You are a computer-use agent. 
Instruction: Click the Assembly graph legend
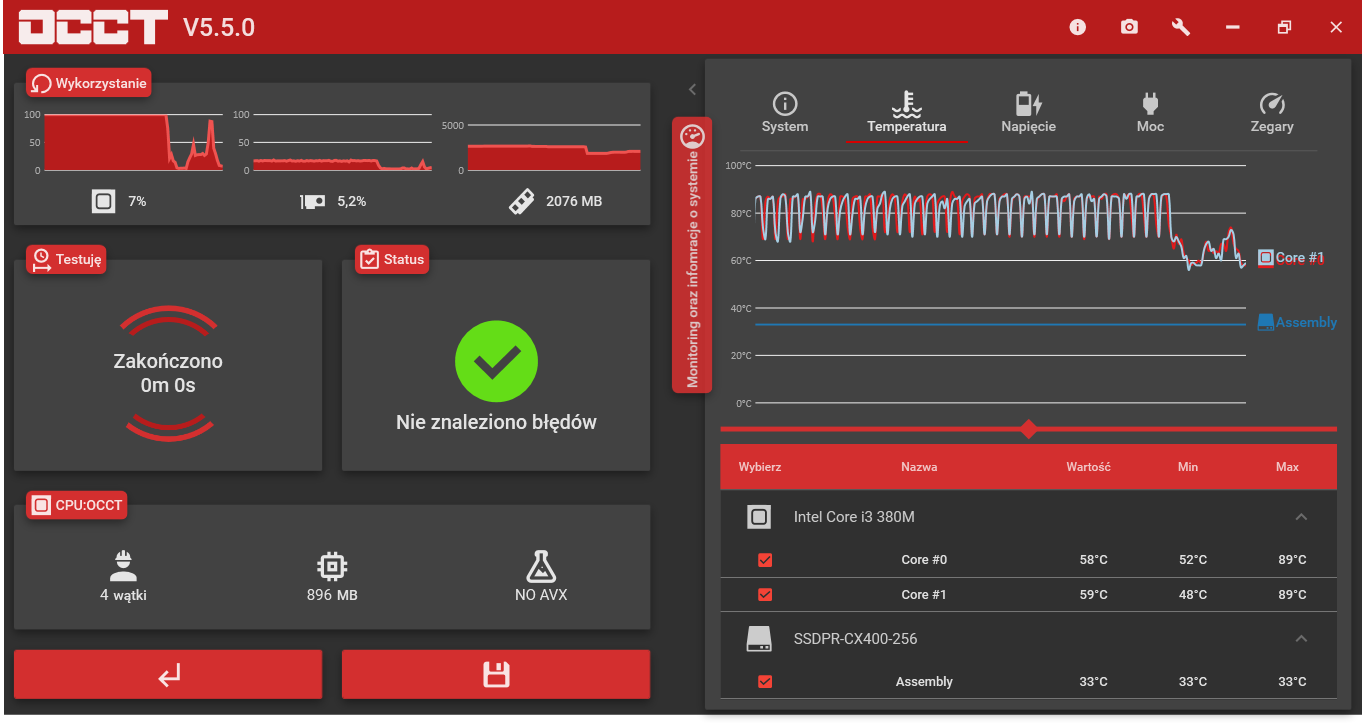click(1297, 322)
